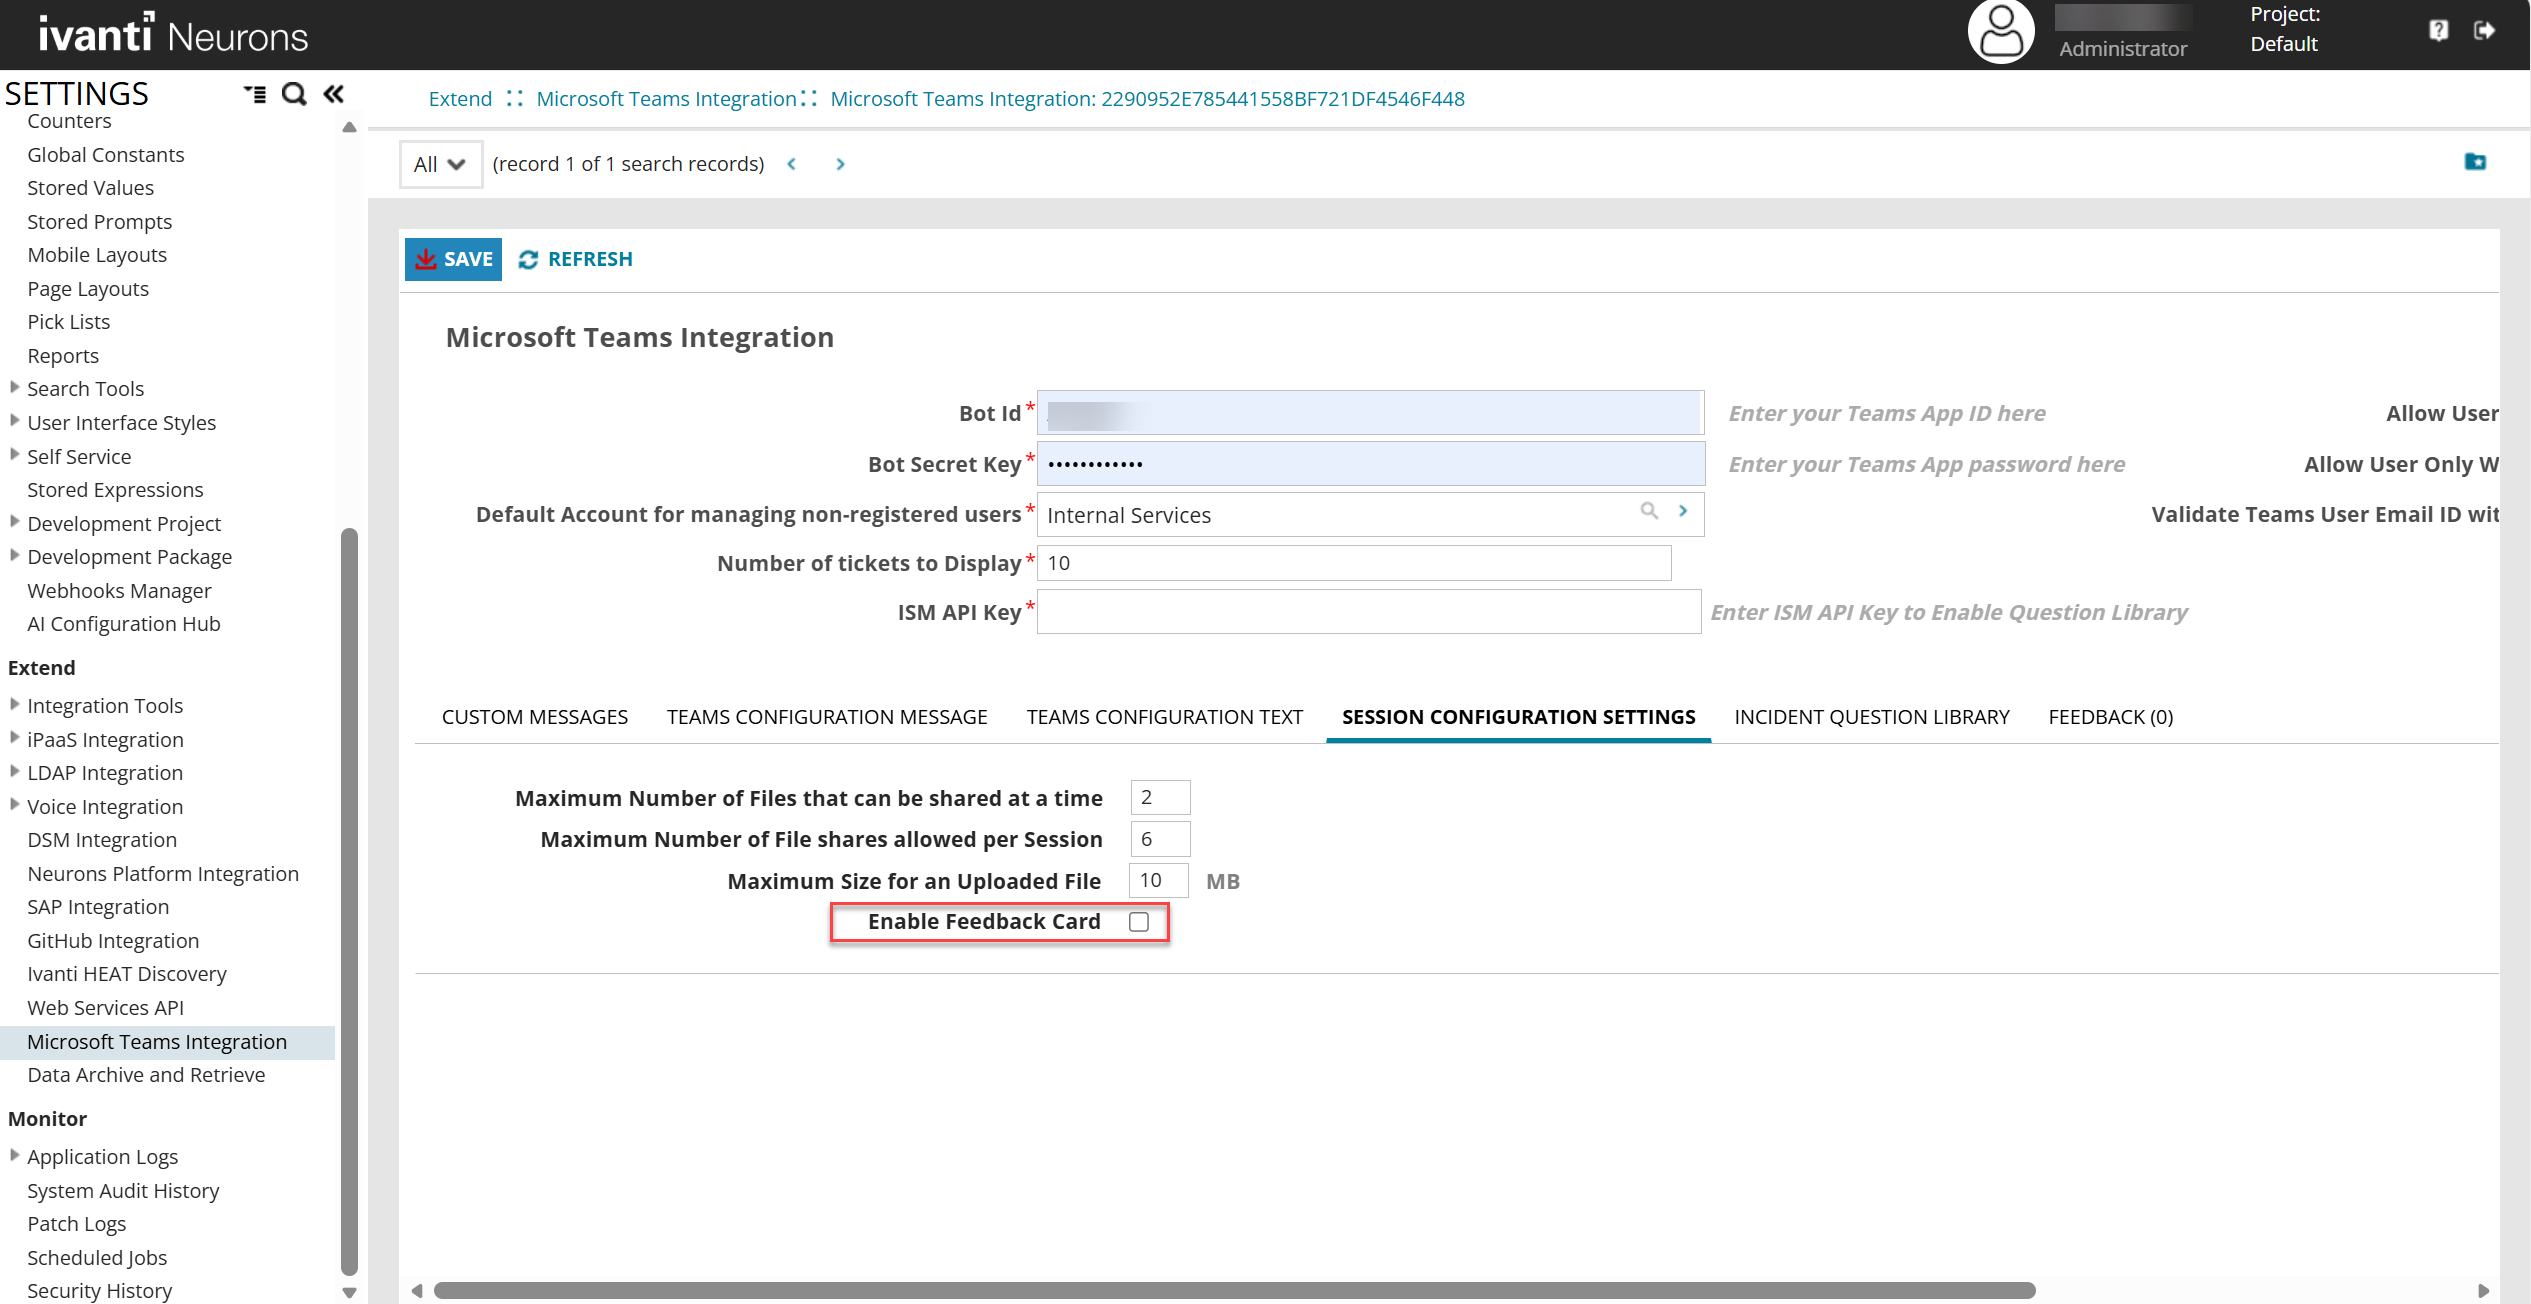Screen dimensions: 2531x1304
Task: Open the help icon in header
Action: click(2438, 30)
